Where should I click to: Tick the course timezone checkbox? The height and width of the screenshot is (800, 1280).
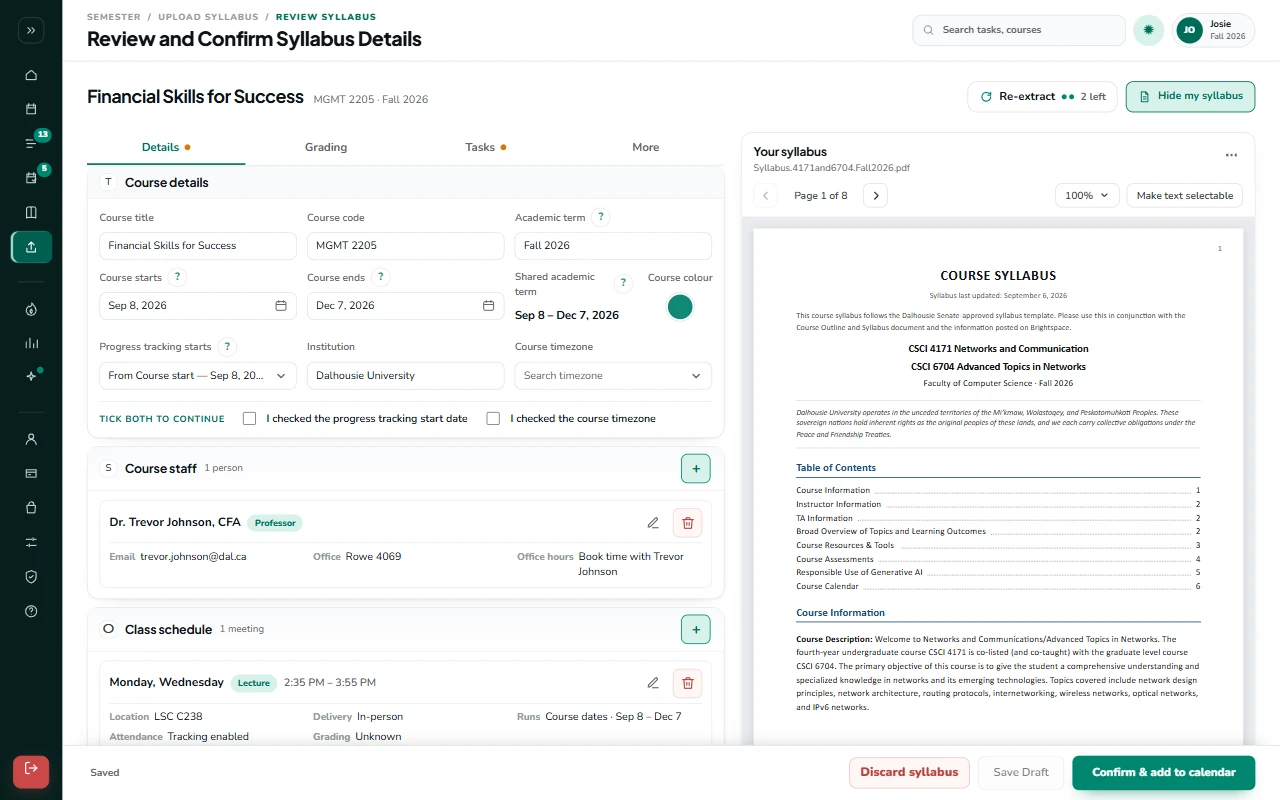coord(493,419)
